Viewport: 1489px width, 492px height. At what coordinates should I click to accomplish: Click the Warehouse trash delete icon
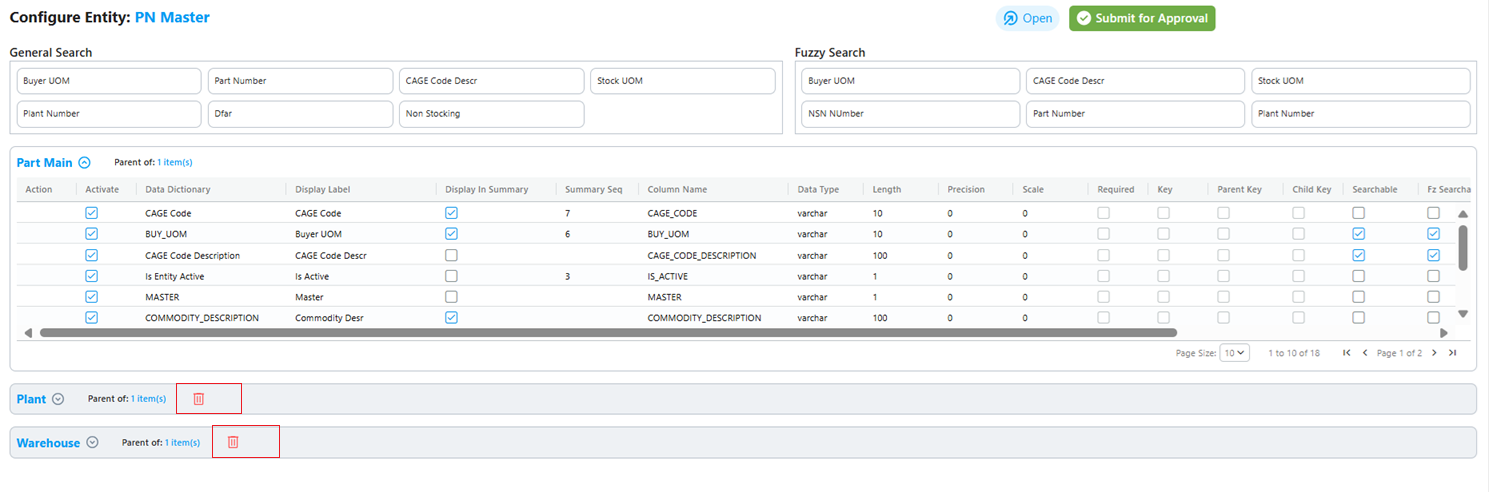pos(233,442)
